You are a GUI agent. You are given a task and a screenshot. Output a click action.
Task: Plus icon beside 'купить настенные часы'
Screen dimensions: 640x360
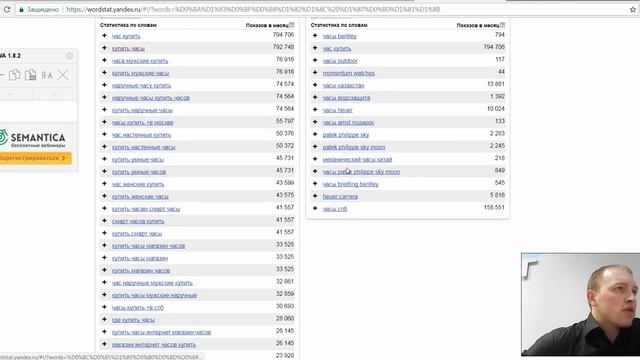pos(104,147)
